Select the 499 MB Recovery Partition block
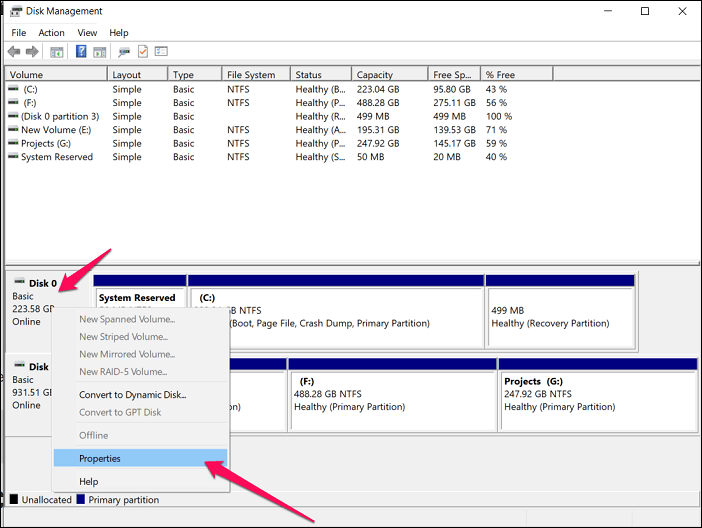The height and width of the screenshot is (528, 702). (560, 312)
